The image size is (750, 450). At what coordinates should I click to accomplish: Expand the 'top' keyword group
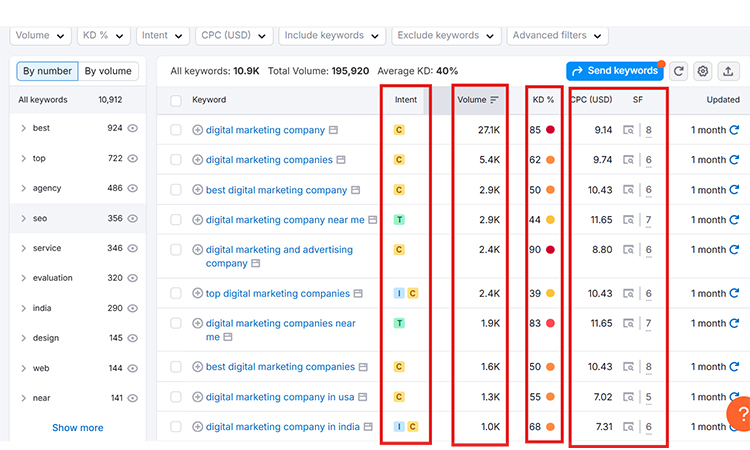[x=23, y=158]
